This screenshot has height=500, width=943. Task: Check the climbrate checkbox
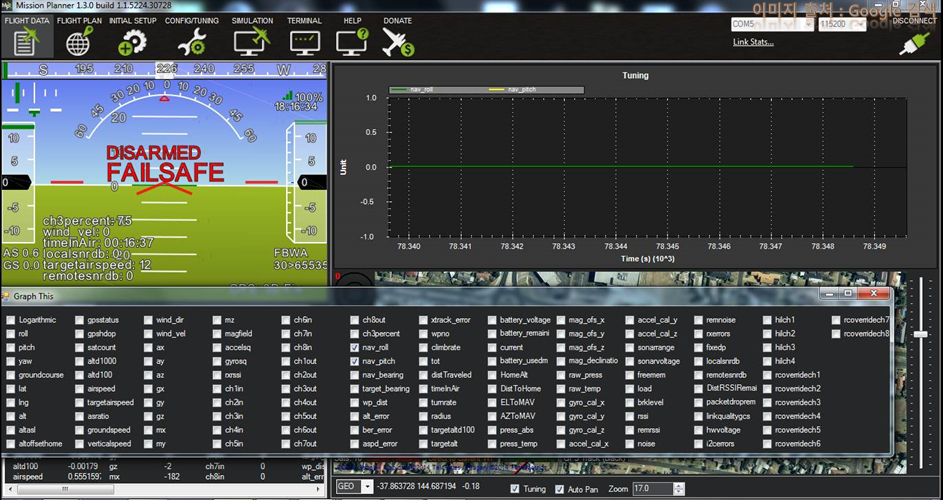click(423, 347)
